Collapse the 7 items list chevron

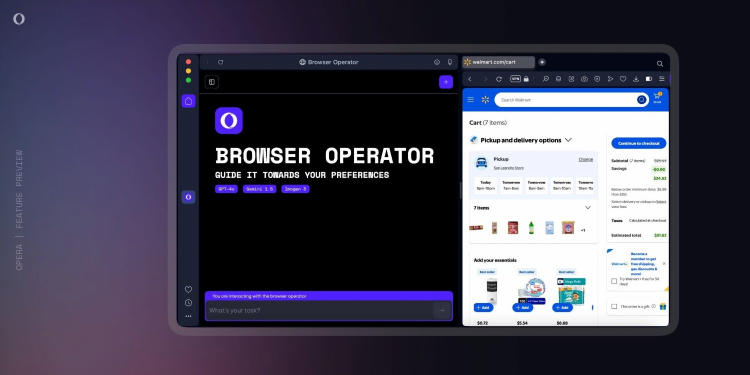pos(588,208)
